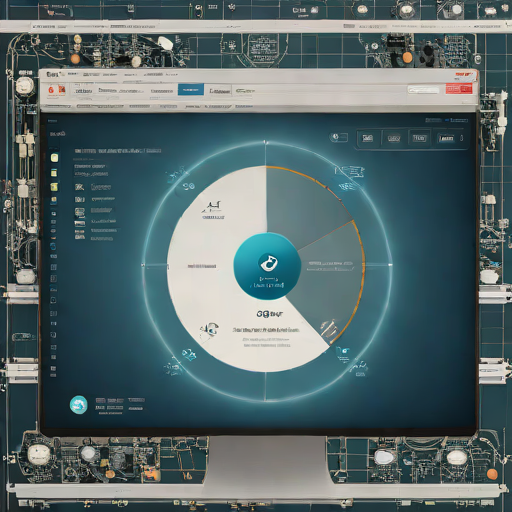Select the blue highlighted tab in the toolbar
Image resolution: width=512 pixels, height=512 pixels.
(191, 89)
